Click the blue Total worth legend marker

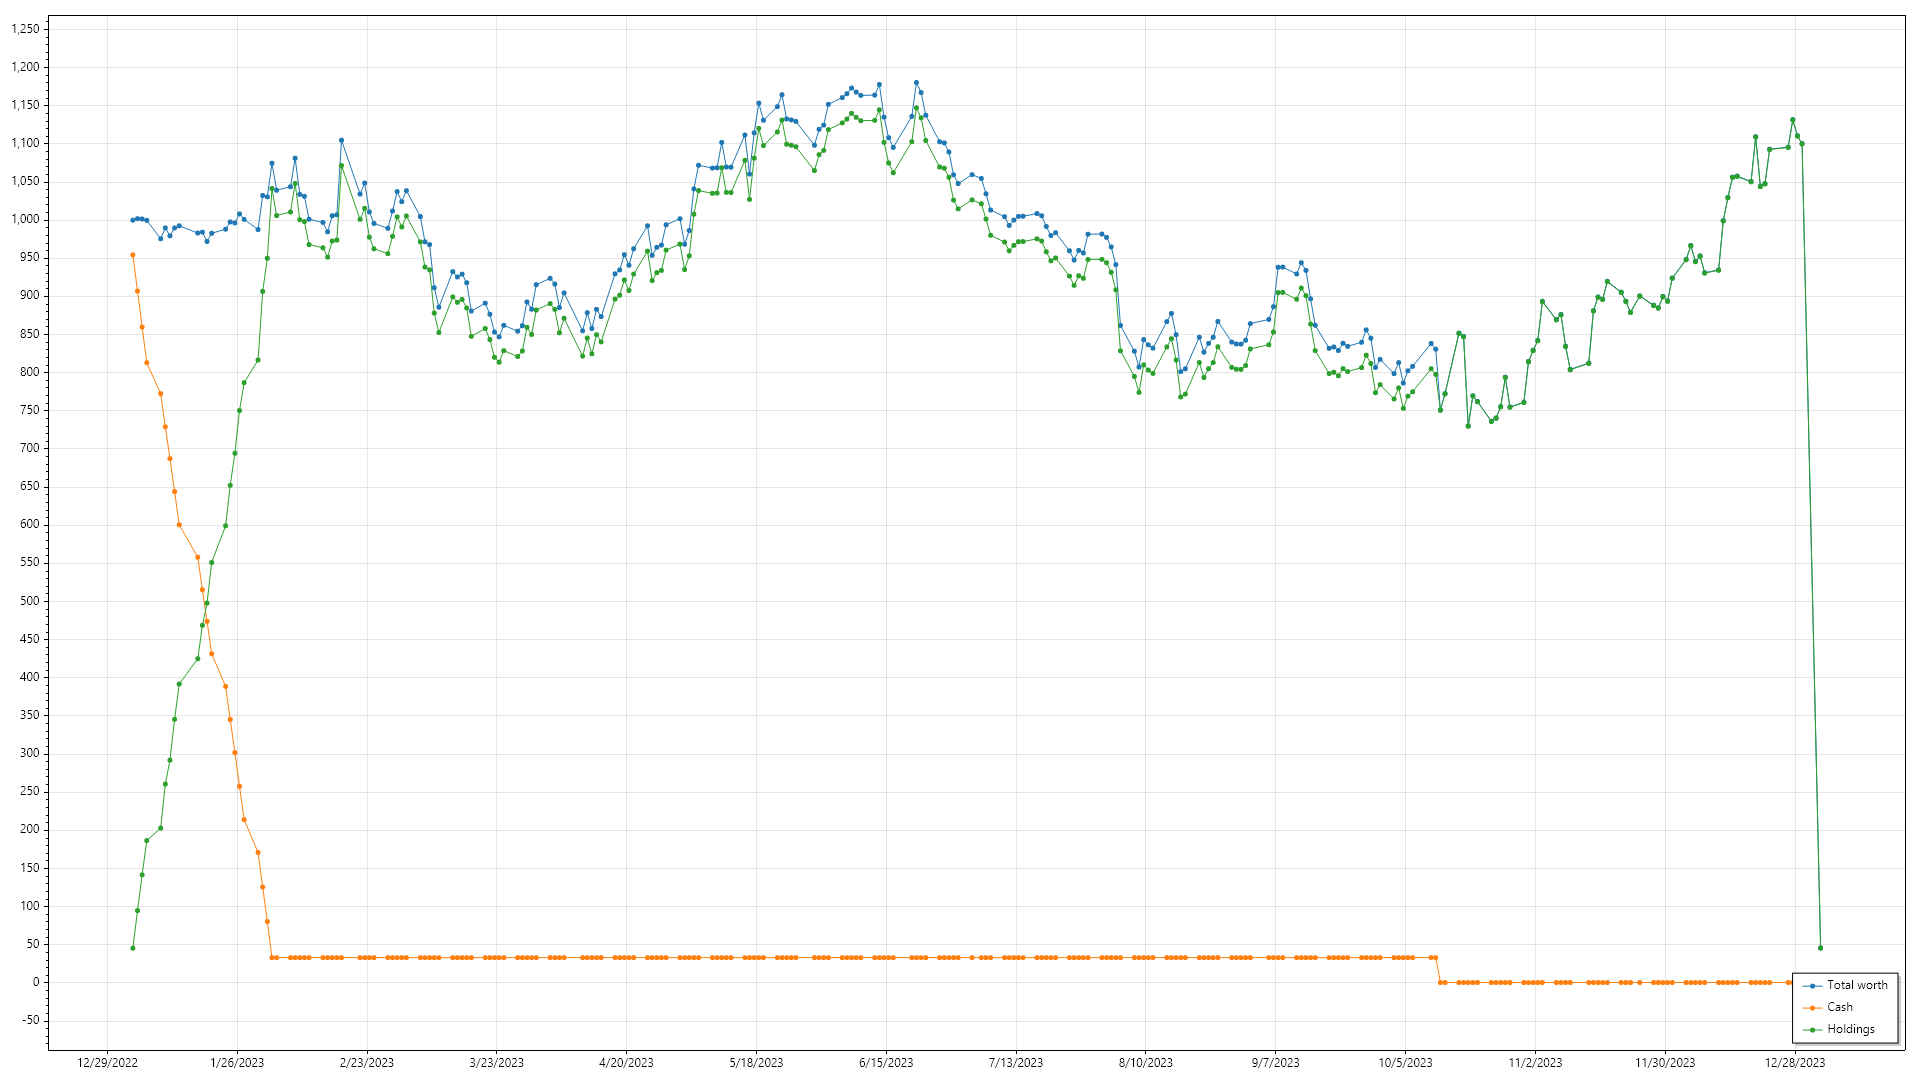[1812, 986]
